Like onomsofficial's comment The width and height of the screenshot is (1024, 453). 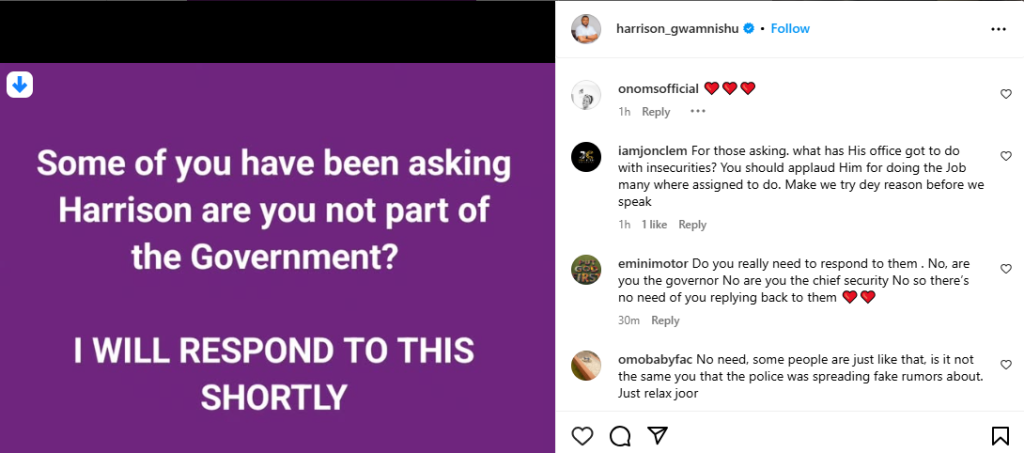1006,94
